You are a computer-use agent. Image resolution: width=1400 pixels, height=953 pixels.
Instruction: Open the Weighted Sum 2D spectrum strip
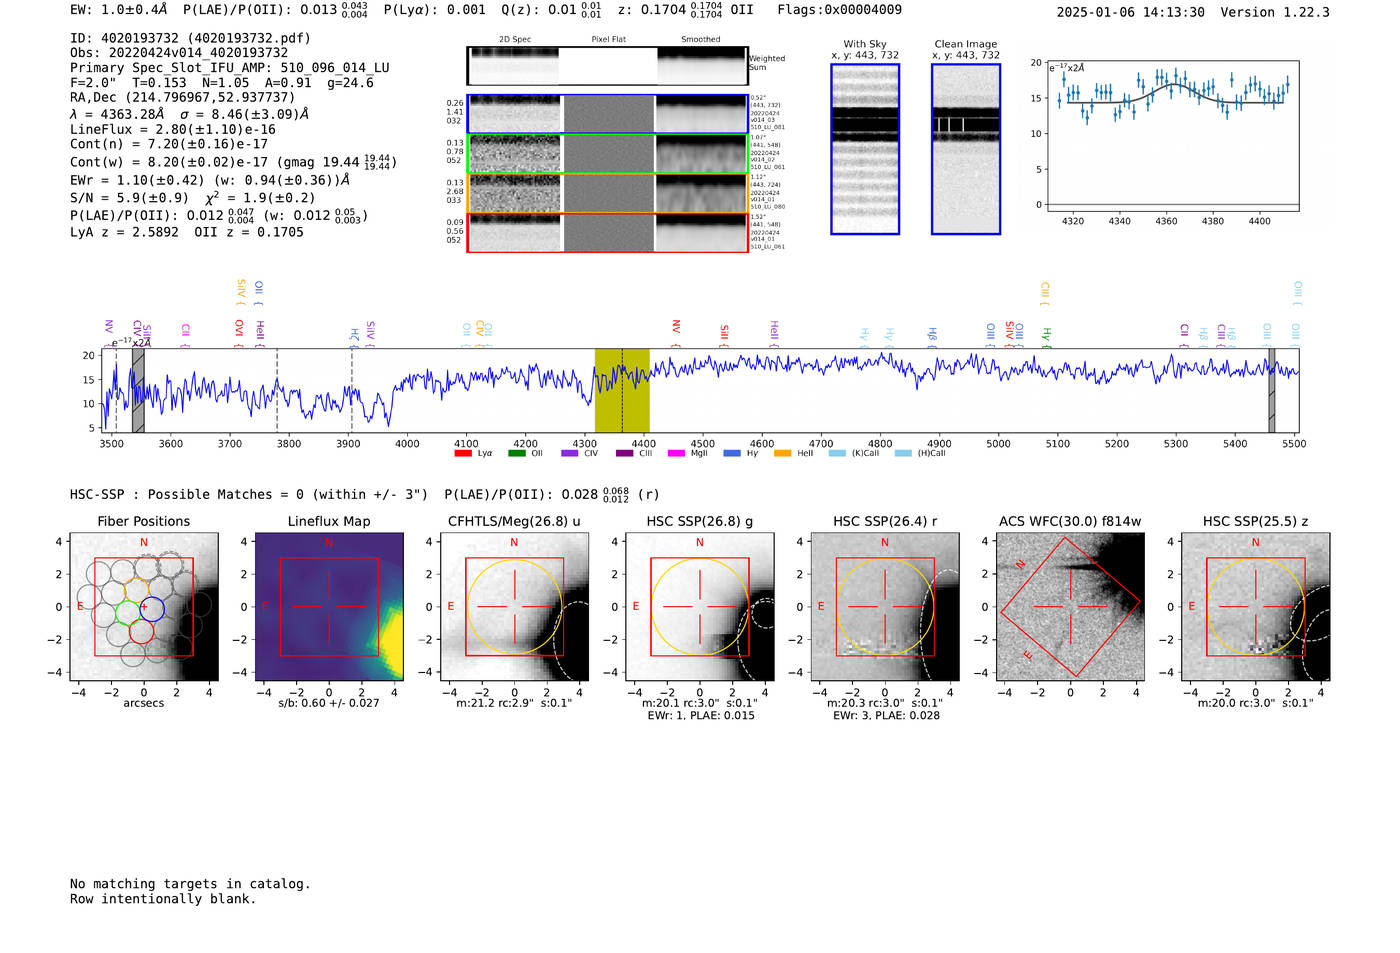coord(607,66)
